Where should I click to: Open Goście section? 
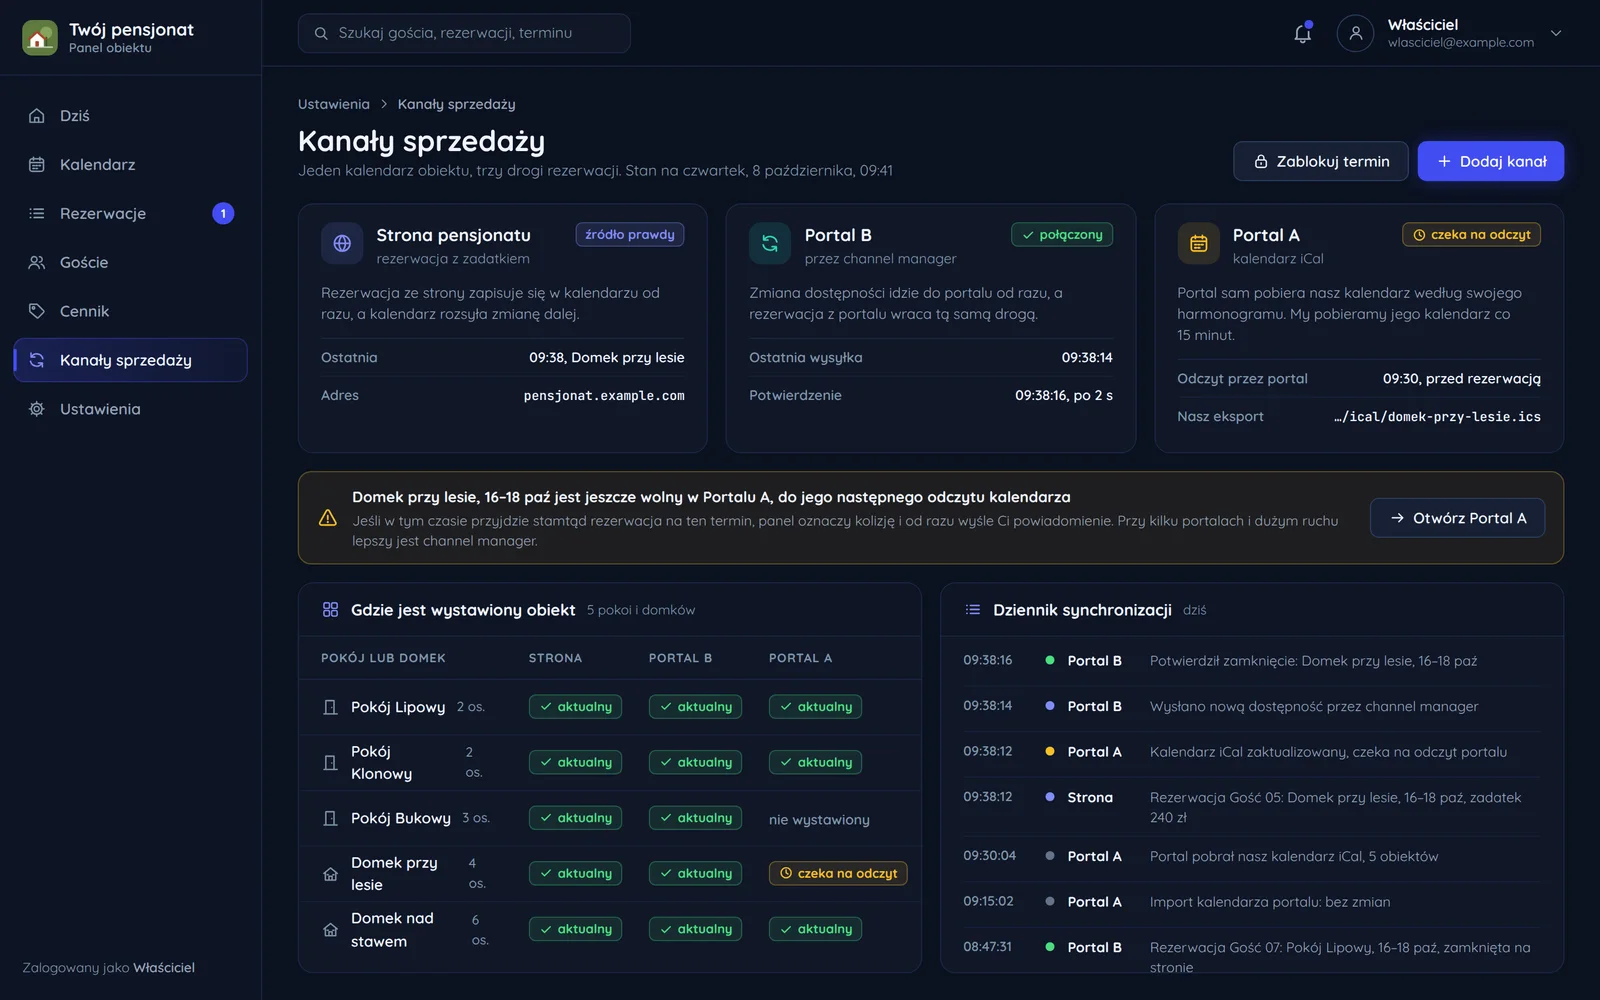click(130, 263)
